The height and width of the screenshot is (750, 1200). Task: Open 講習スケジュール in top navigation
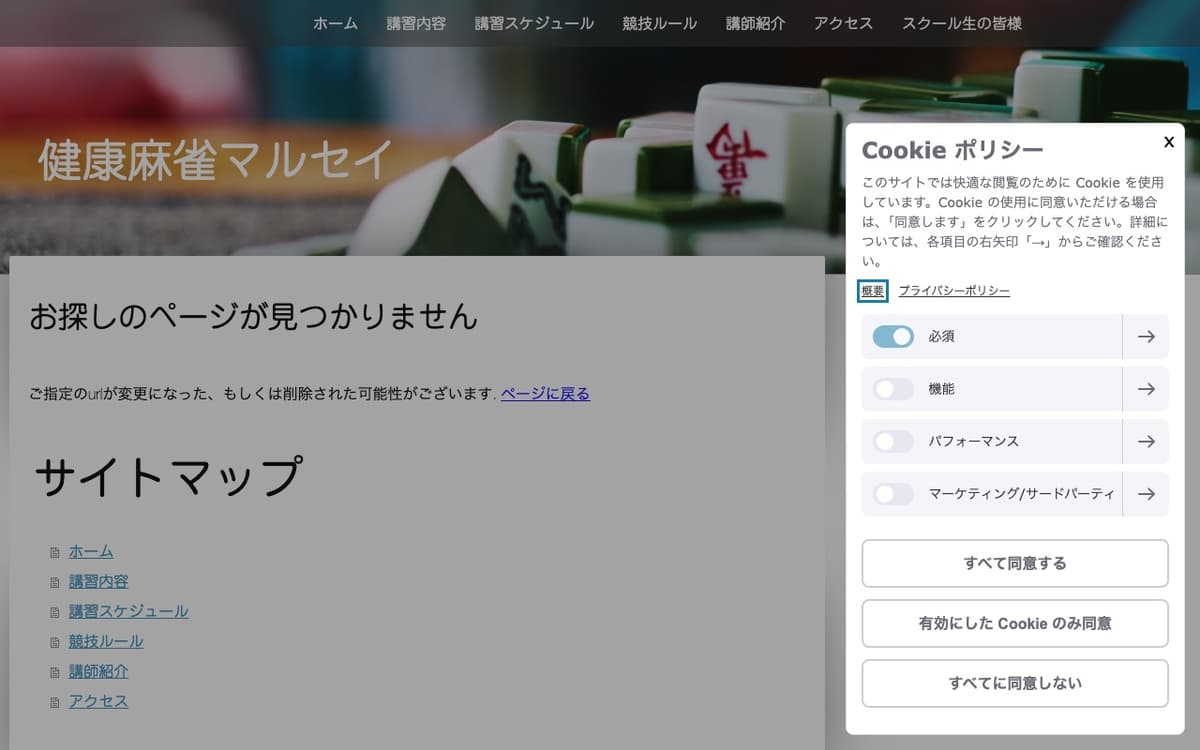(x=534, y=23)
